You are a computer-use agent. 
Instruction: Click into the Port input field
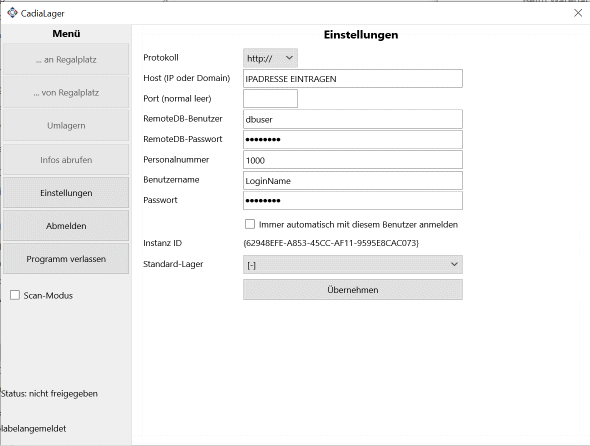tap(270, 99)
